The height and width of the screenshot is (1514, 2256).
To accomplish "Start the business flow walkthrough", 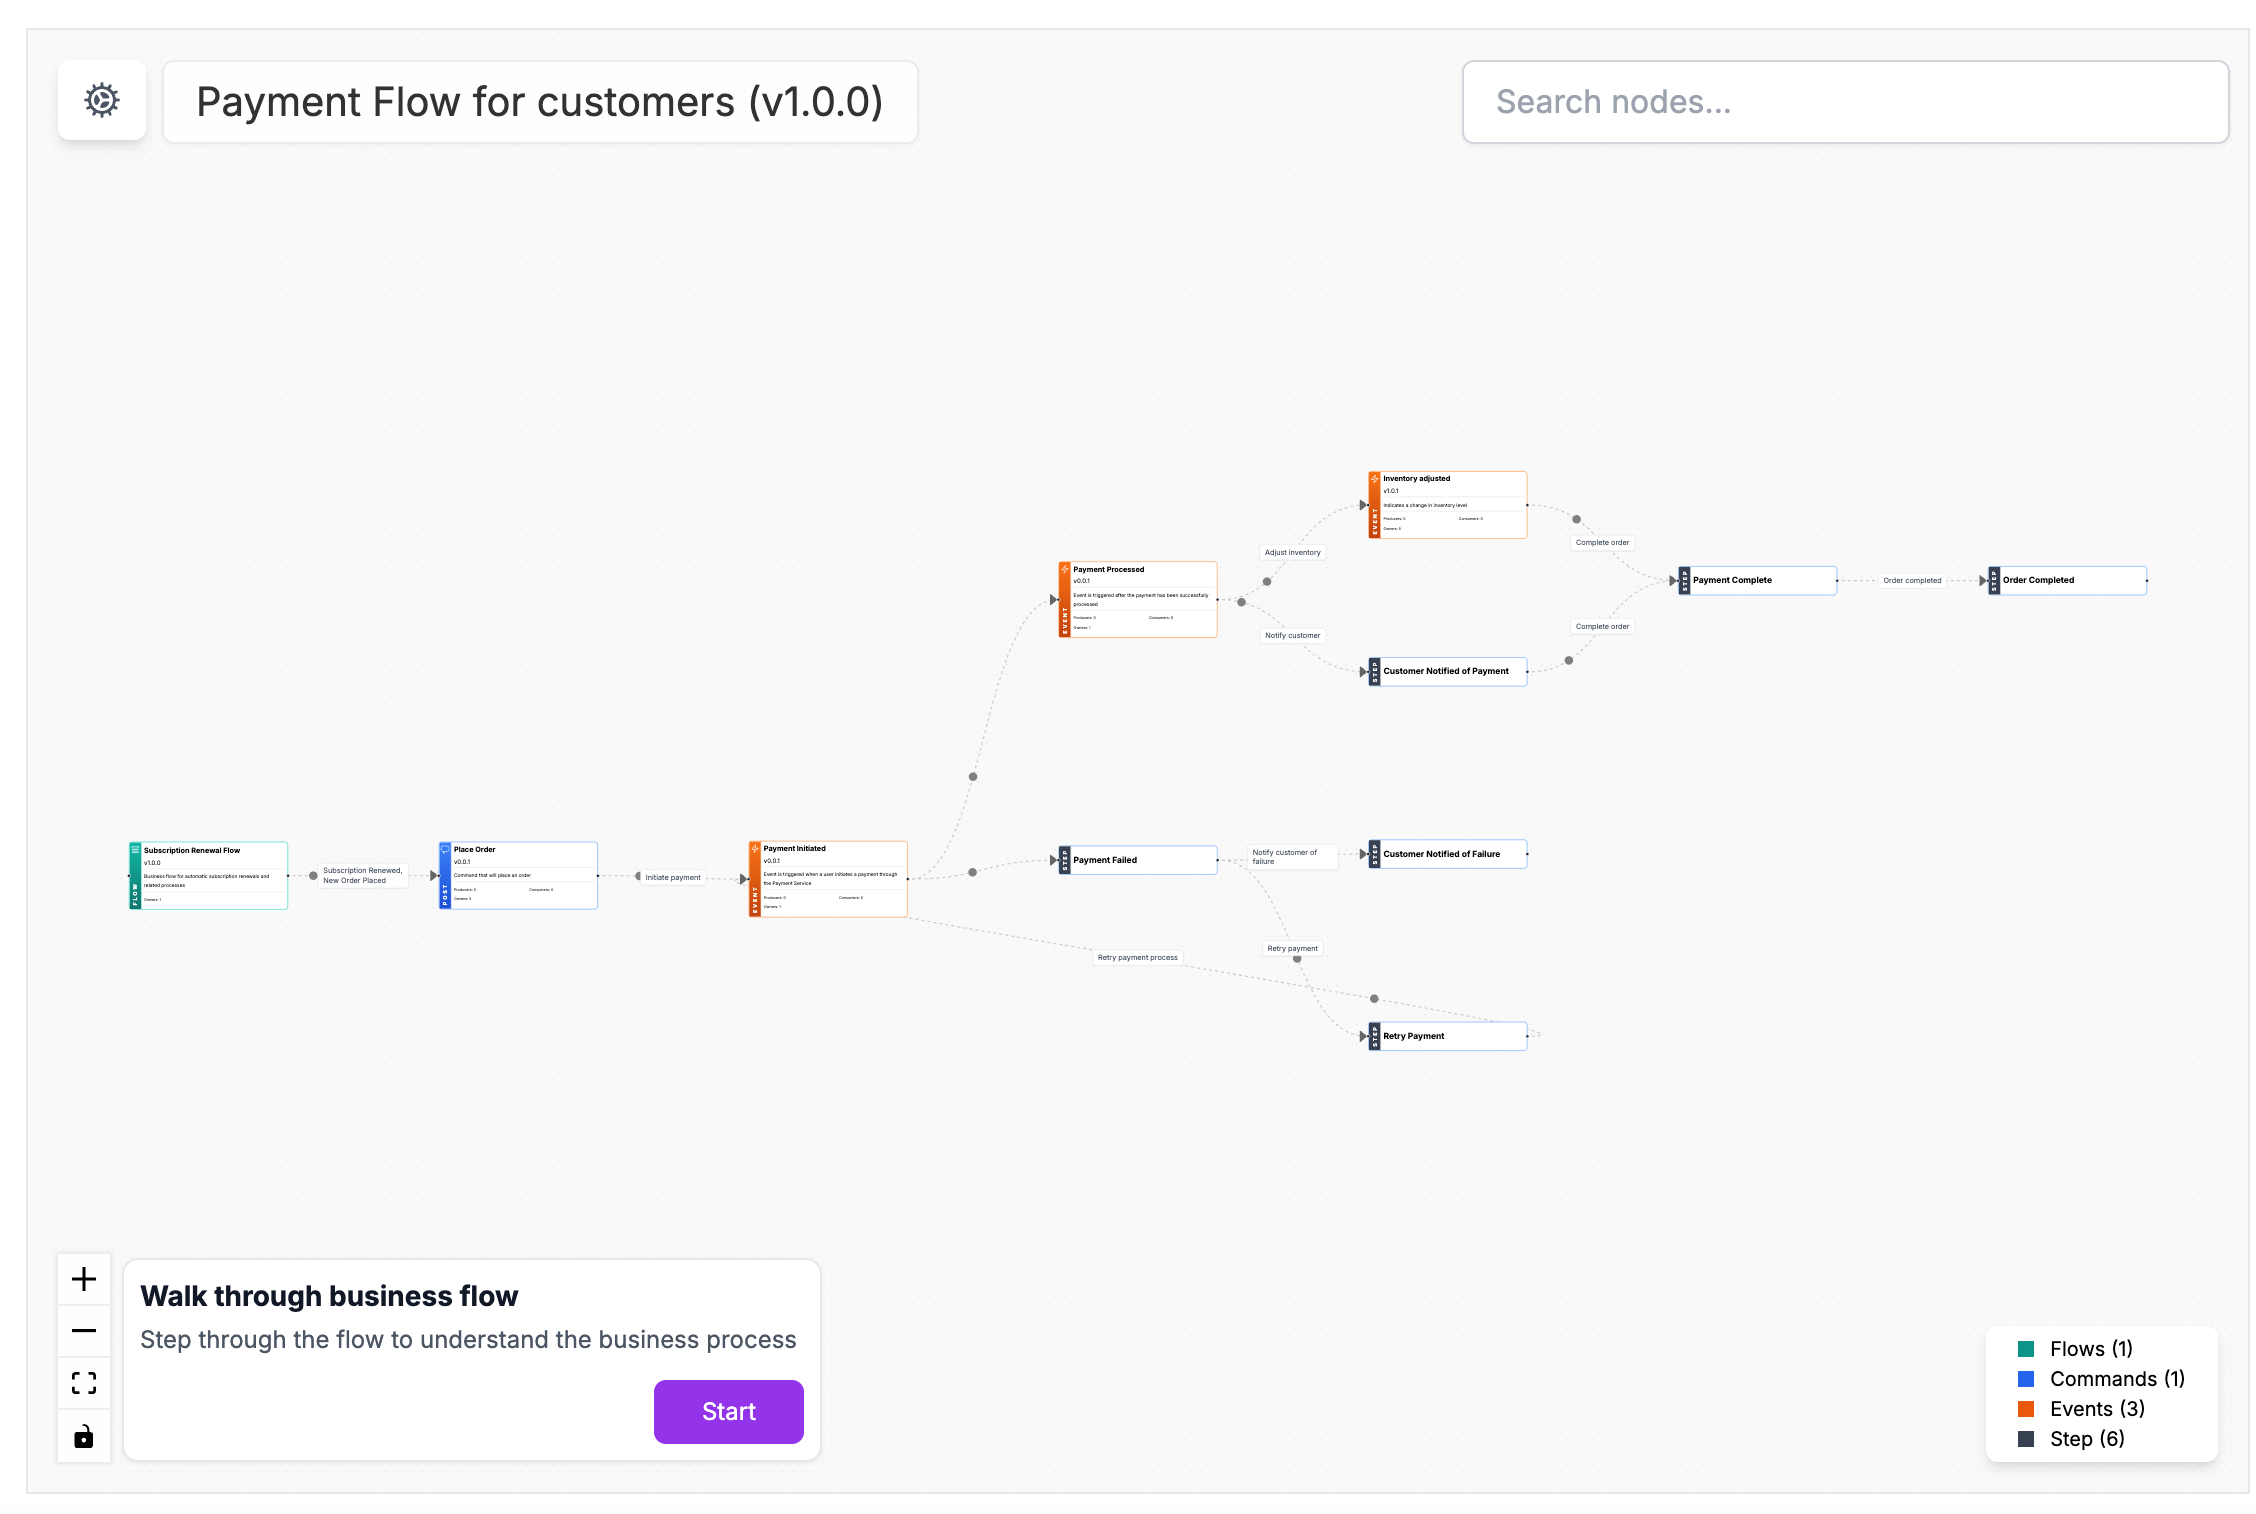I will 728,1411.
